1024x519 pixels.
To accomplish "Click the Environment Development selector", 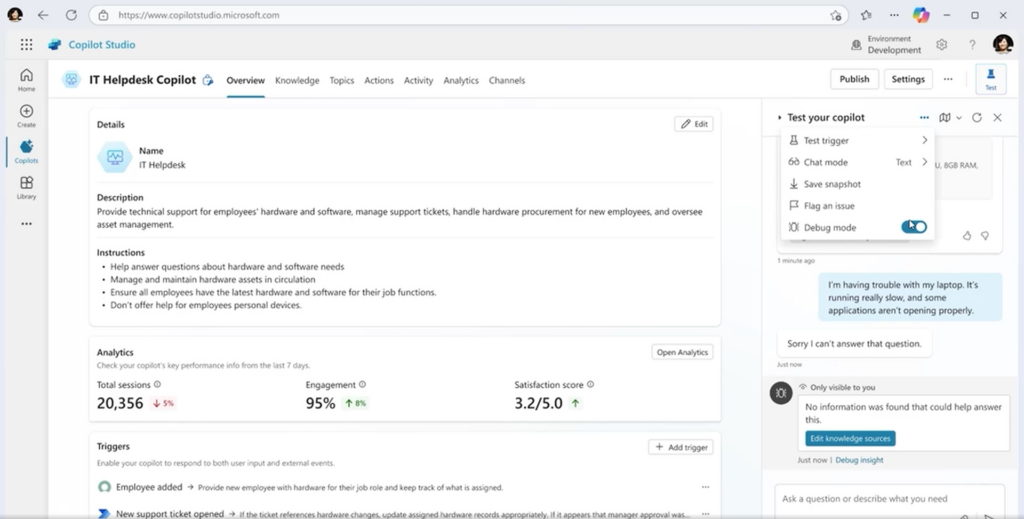I will pyautogui.click(x=886, y=44).
